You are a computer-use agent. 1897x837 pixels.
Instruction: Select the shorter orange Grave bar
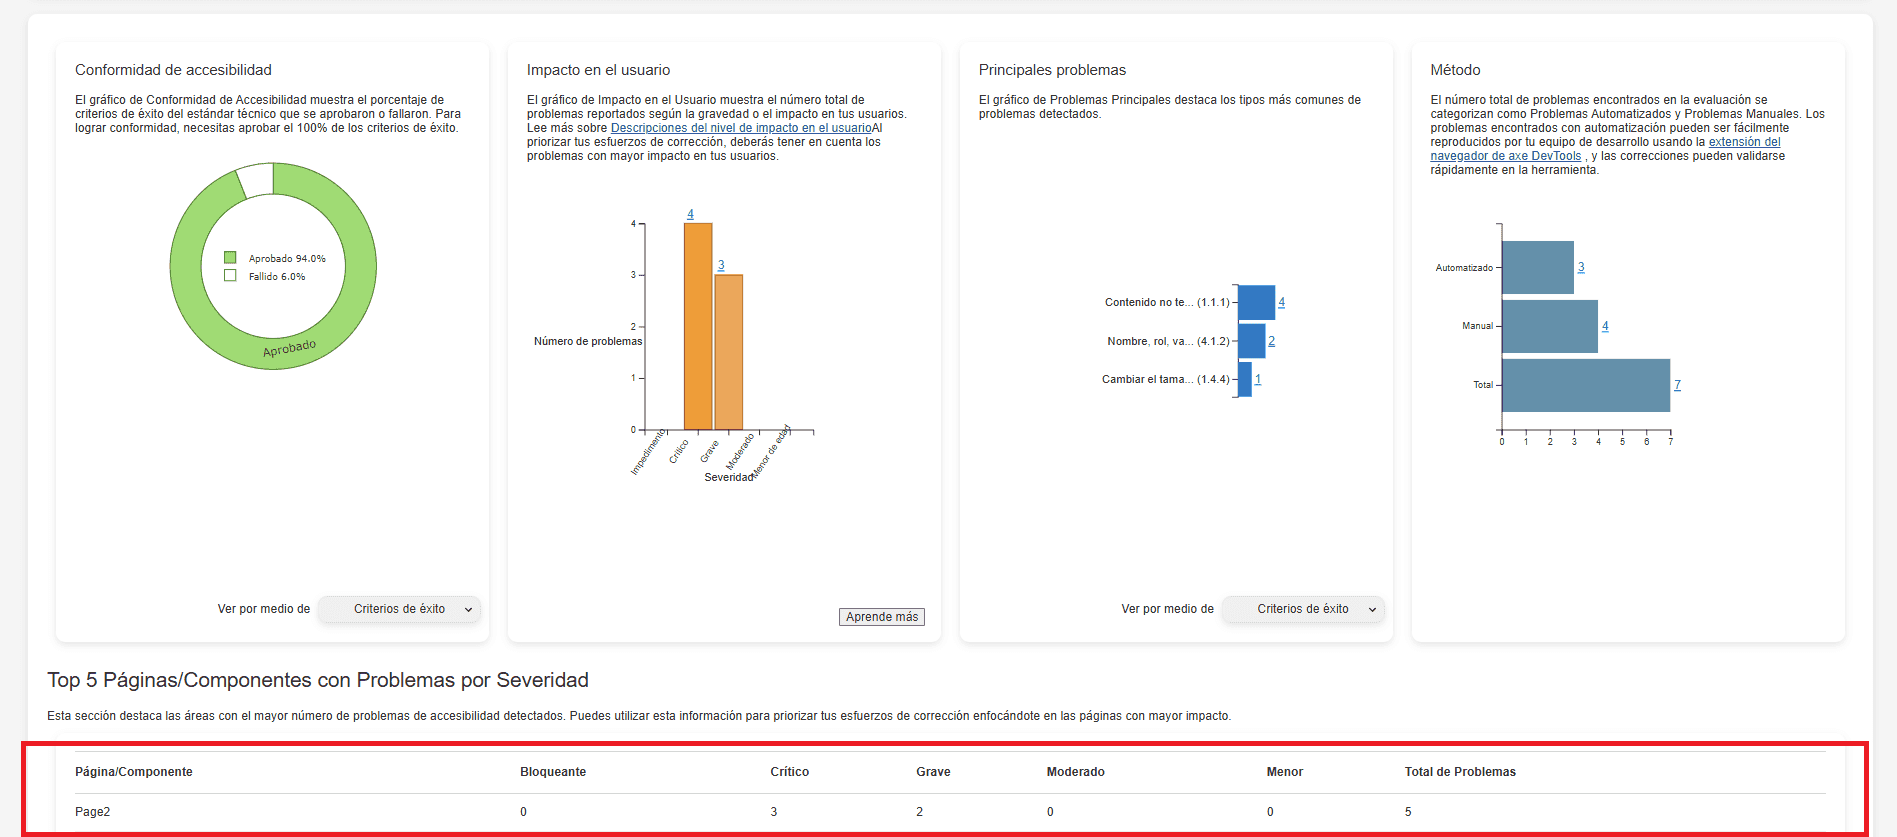tap(729, 352)
